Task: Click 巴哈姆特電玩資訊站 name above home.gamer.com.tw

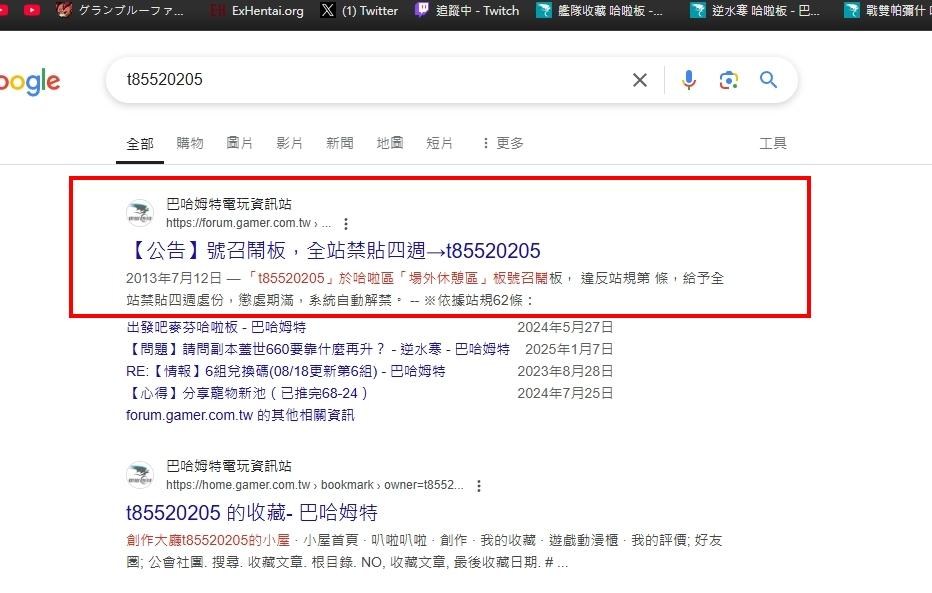Action: (x=229, y=466)
